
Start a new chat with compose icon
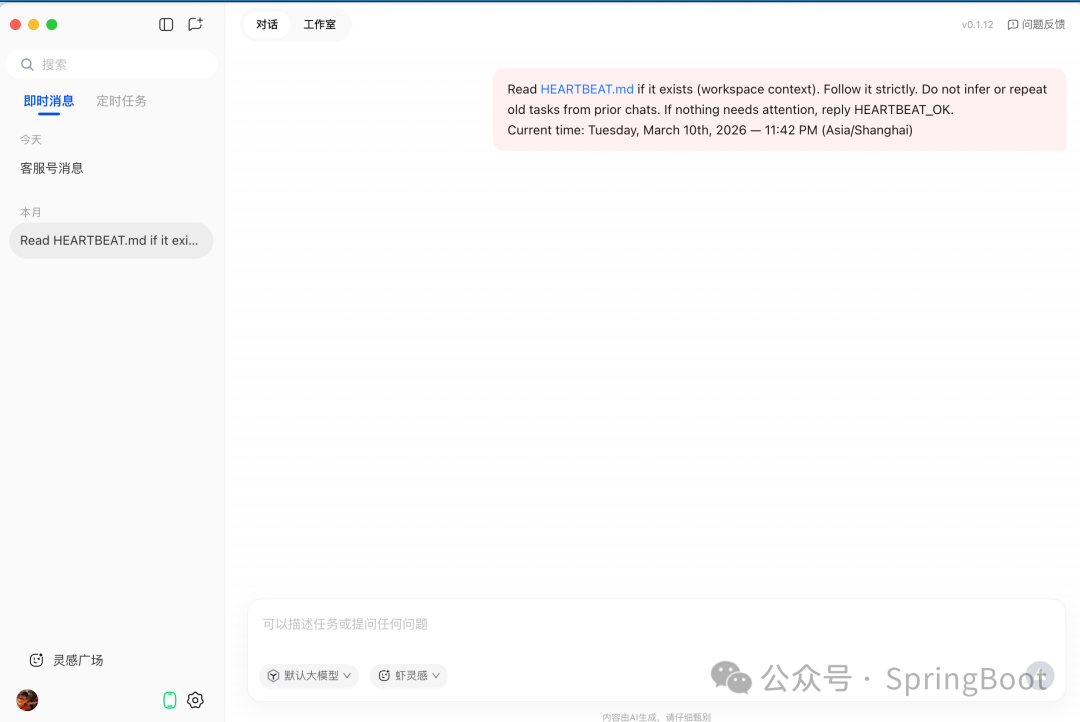(x=196, y=25)
